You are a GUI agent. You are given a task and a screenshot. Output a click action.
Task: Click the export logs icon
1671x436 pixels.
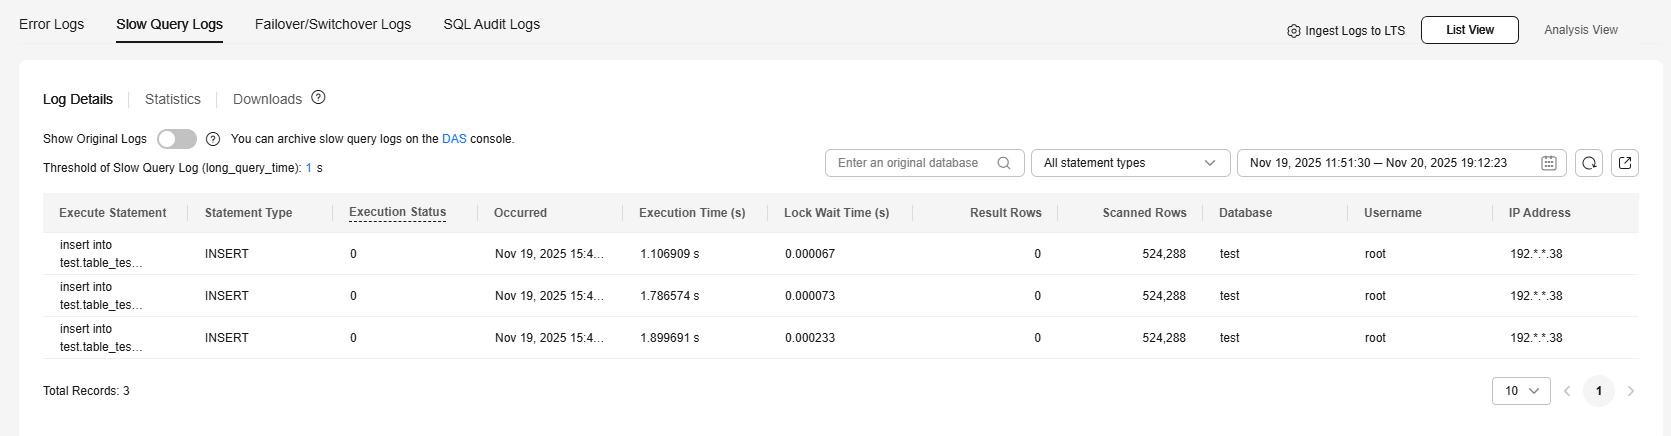point(1625,163)
